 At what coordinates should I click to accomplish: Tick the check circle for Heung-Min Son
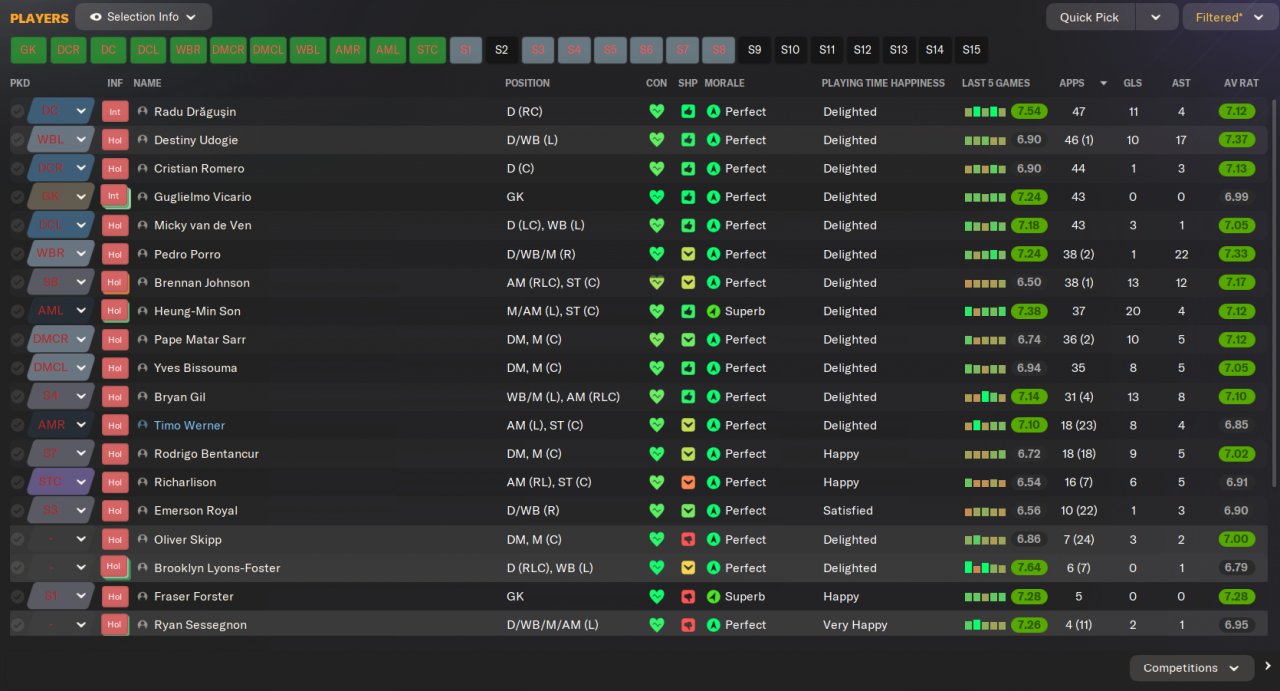tap(17, 311)
